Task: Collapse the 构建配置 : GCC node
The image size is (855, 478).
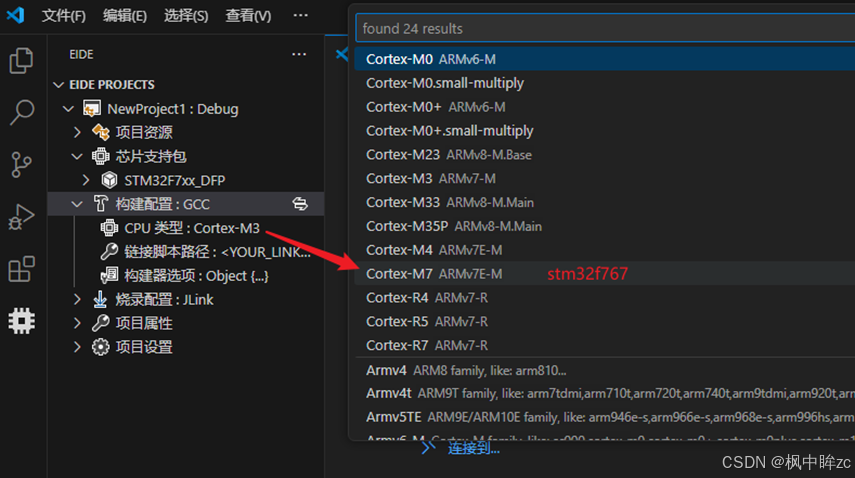Action: (x=77, y=204)
